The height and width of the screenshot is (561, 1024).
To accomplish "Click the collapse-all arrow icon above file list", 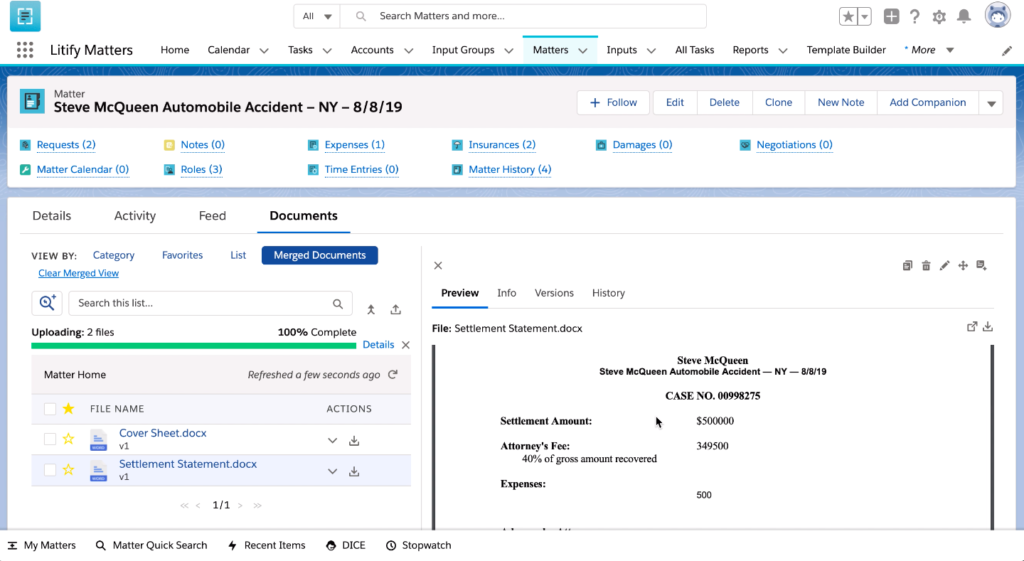I will [x=371, y=310].
